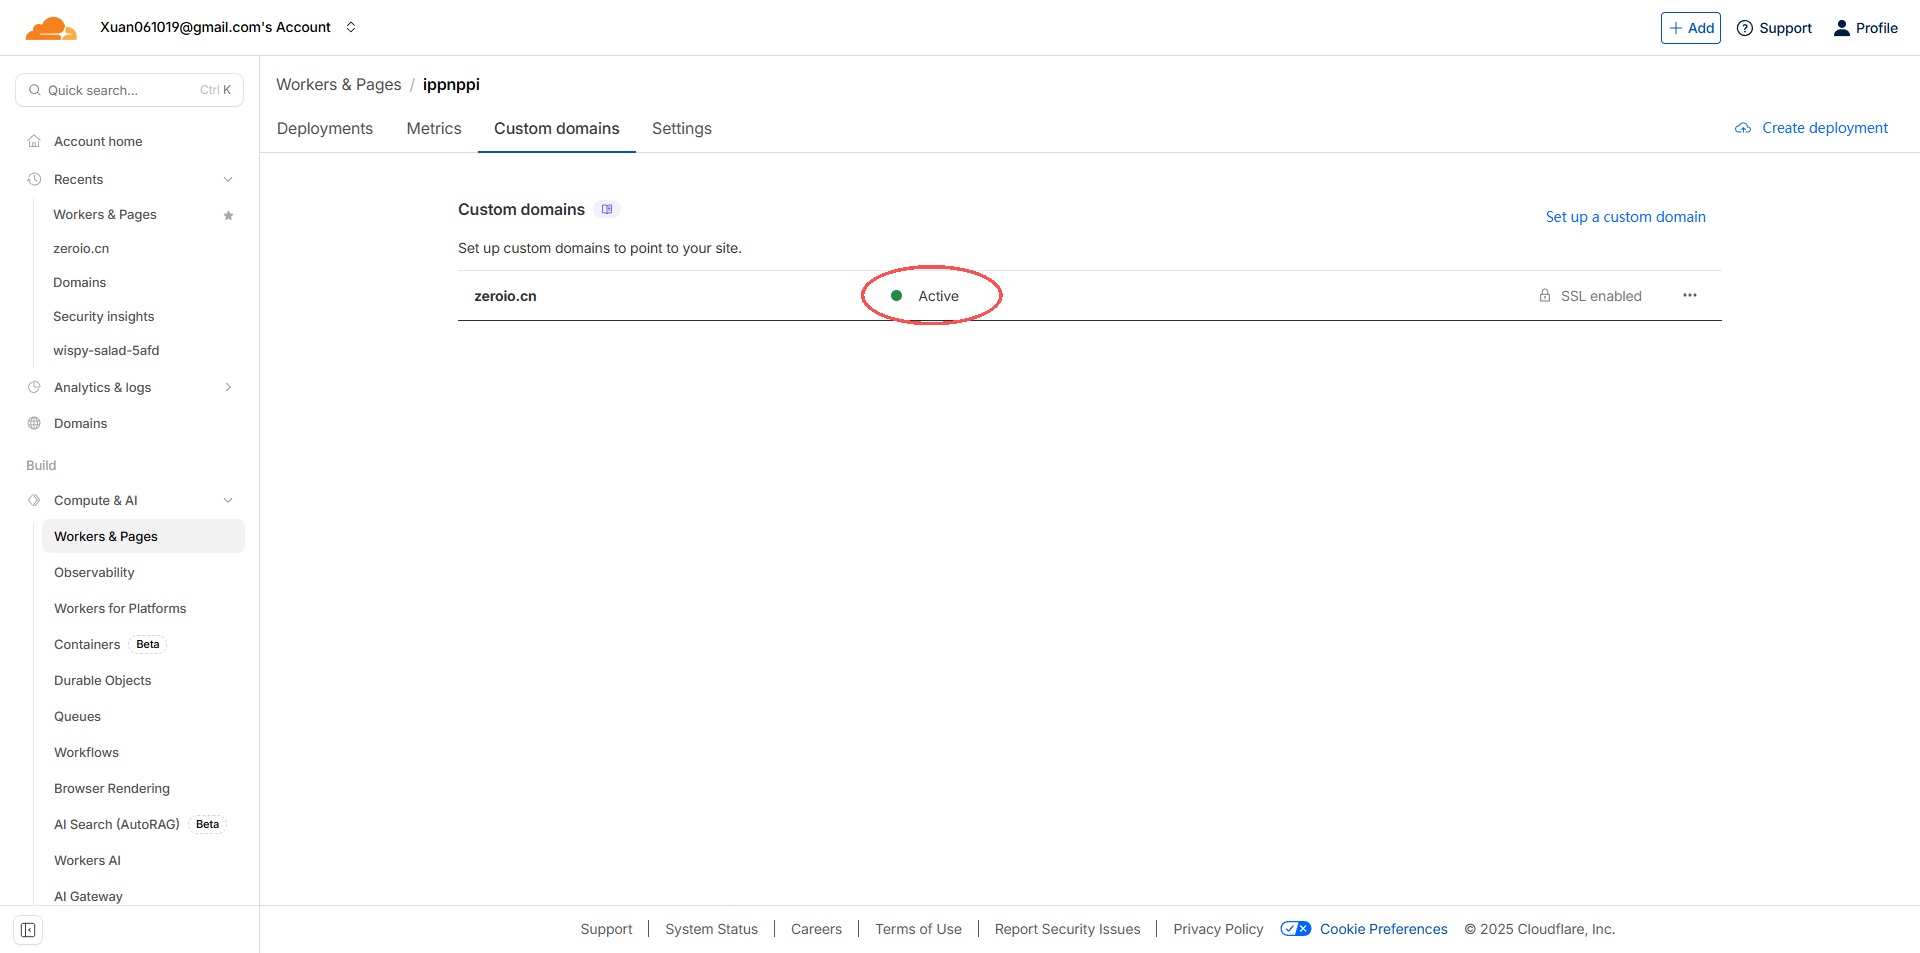Open footer Support link
The image size is (1920, 953).
(606, 929)
